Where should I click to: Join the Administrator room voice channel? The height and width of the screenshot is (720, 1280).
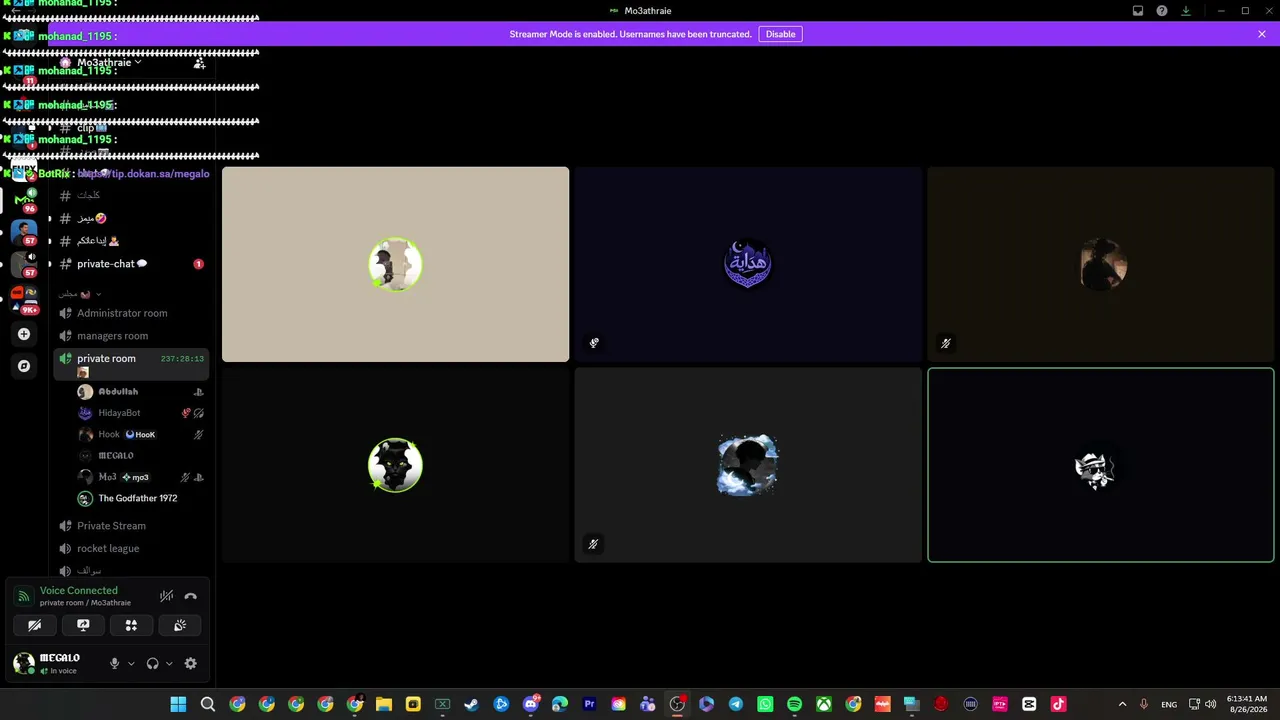point(131,313)
